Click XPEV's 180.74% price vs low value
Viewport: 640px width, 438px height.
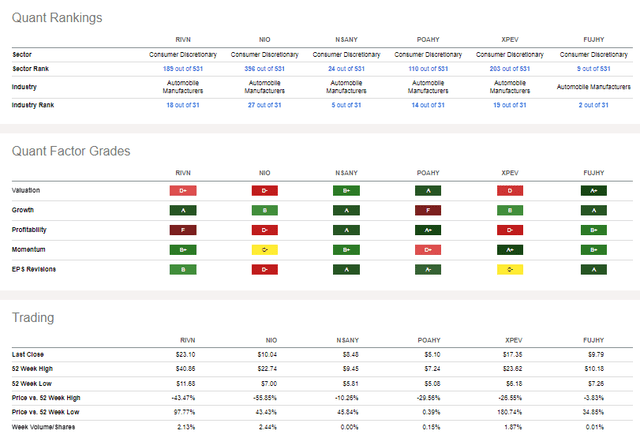coord(509,412)
